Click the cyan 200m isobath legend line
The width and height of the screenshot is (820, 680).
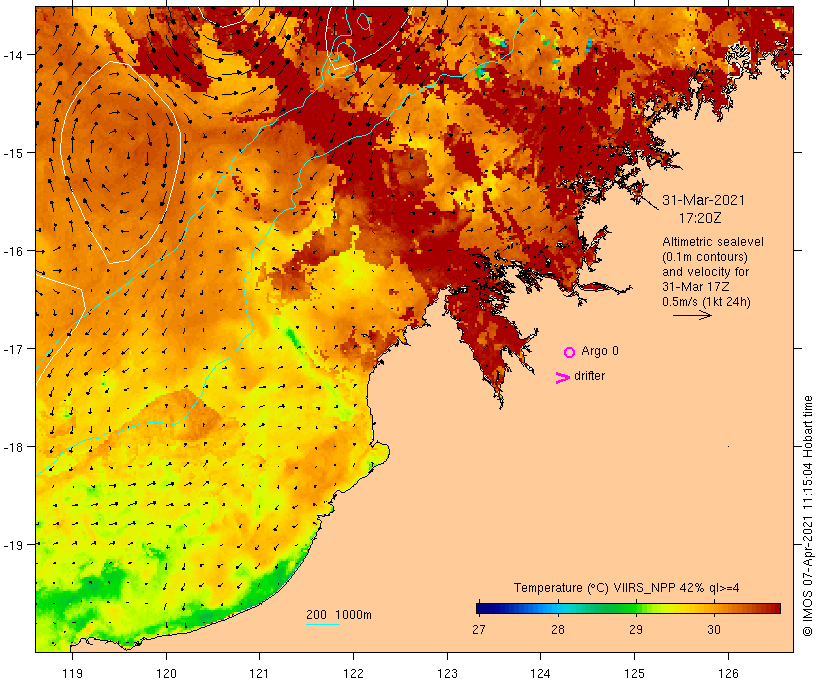click(x=323, y=624)
